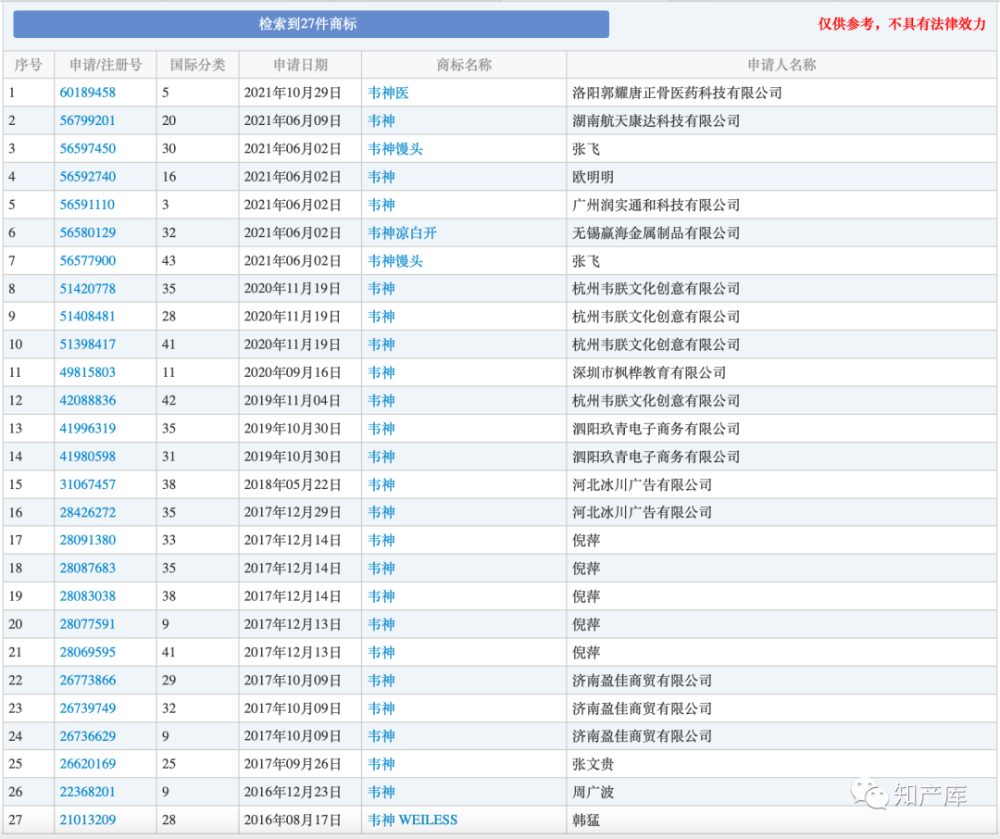Image resolution: width=1000 pixels, height=839 pixels.
Task: Open application number 28069595
Action: pos(87,652)
